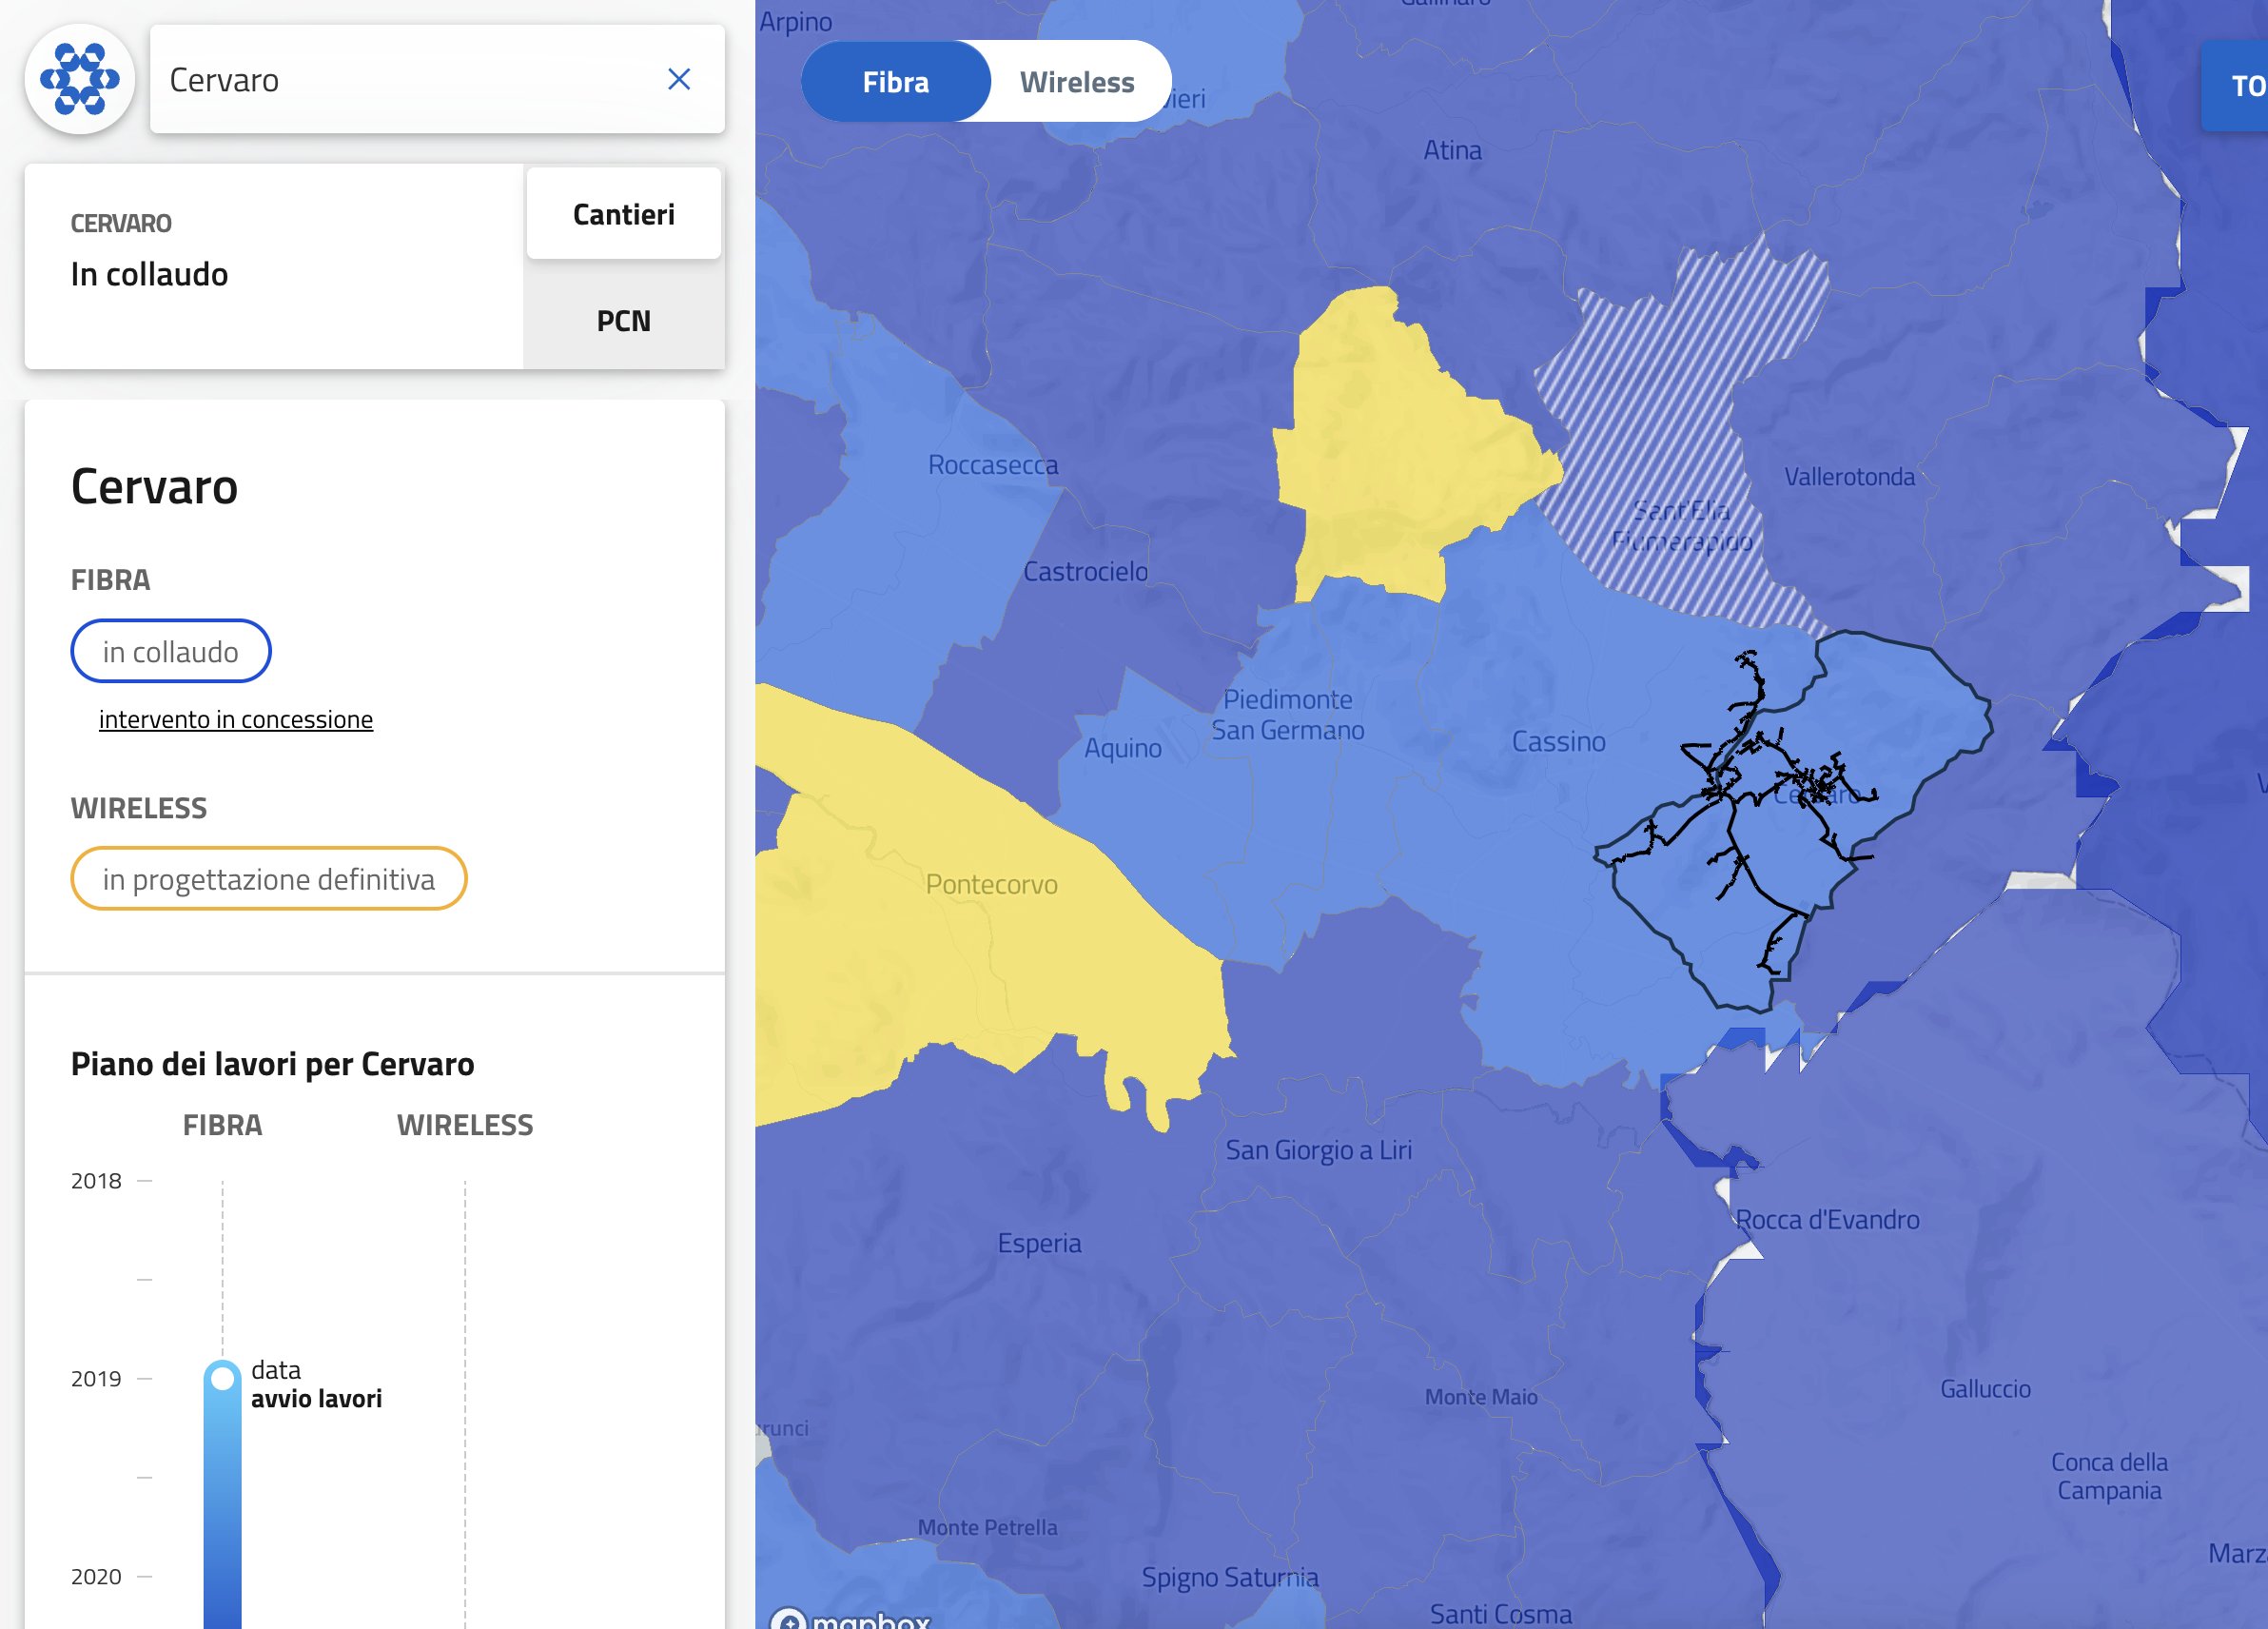Select Roccasecca municipality on the map

992,465
